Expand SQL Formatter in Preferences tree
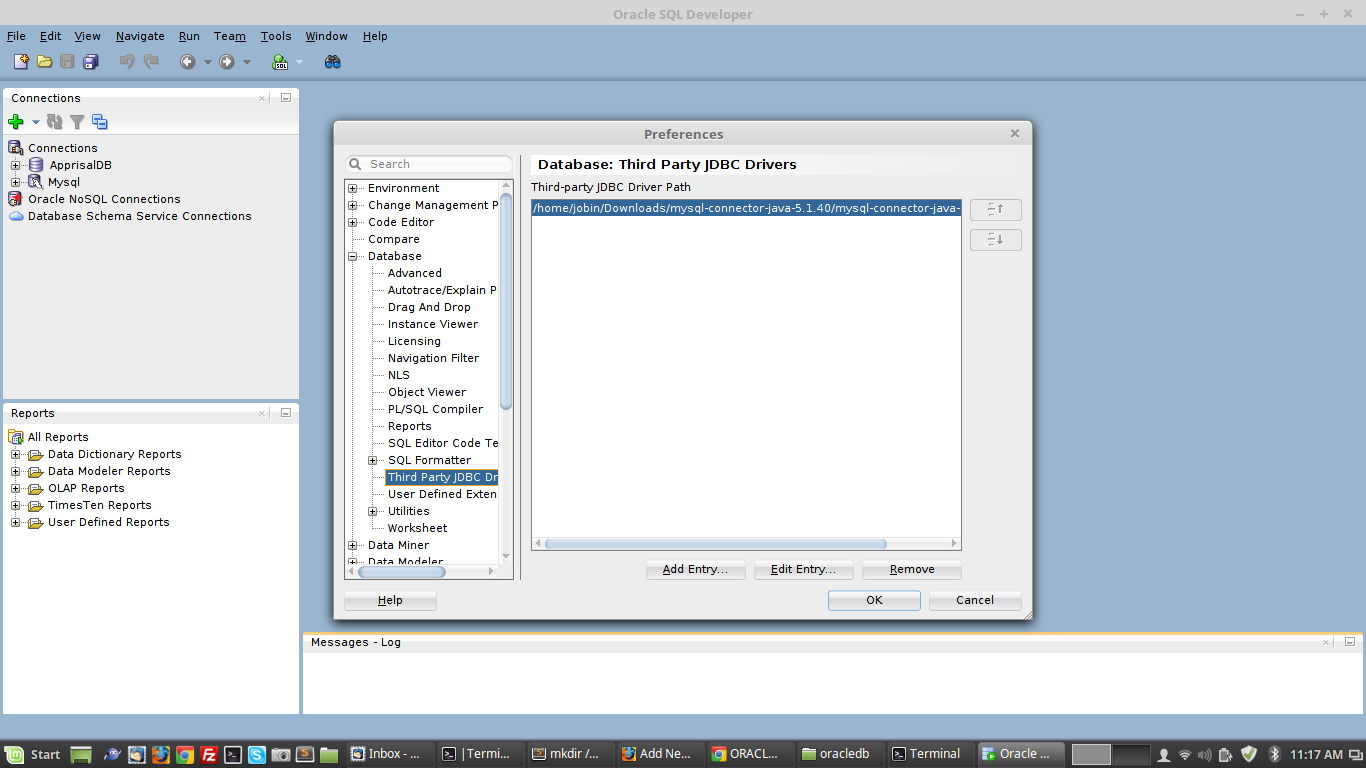Screen dimensions: 1366x768 (x=373, y=460)
